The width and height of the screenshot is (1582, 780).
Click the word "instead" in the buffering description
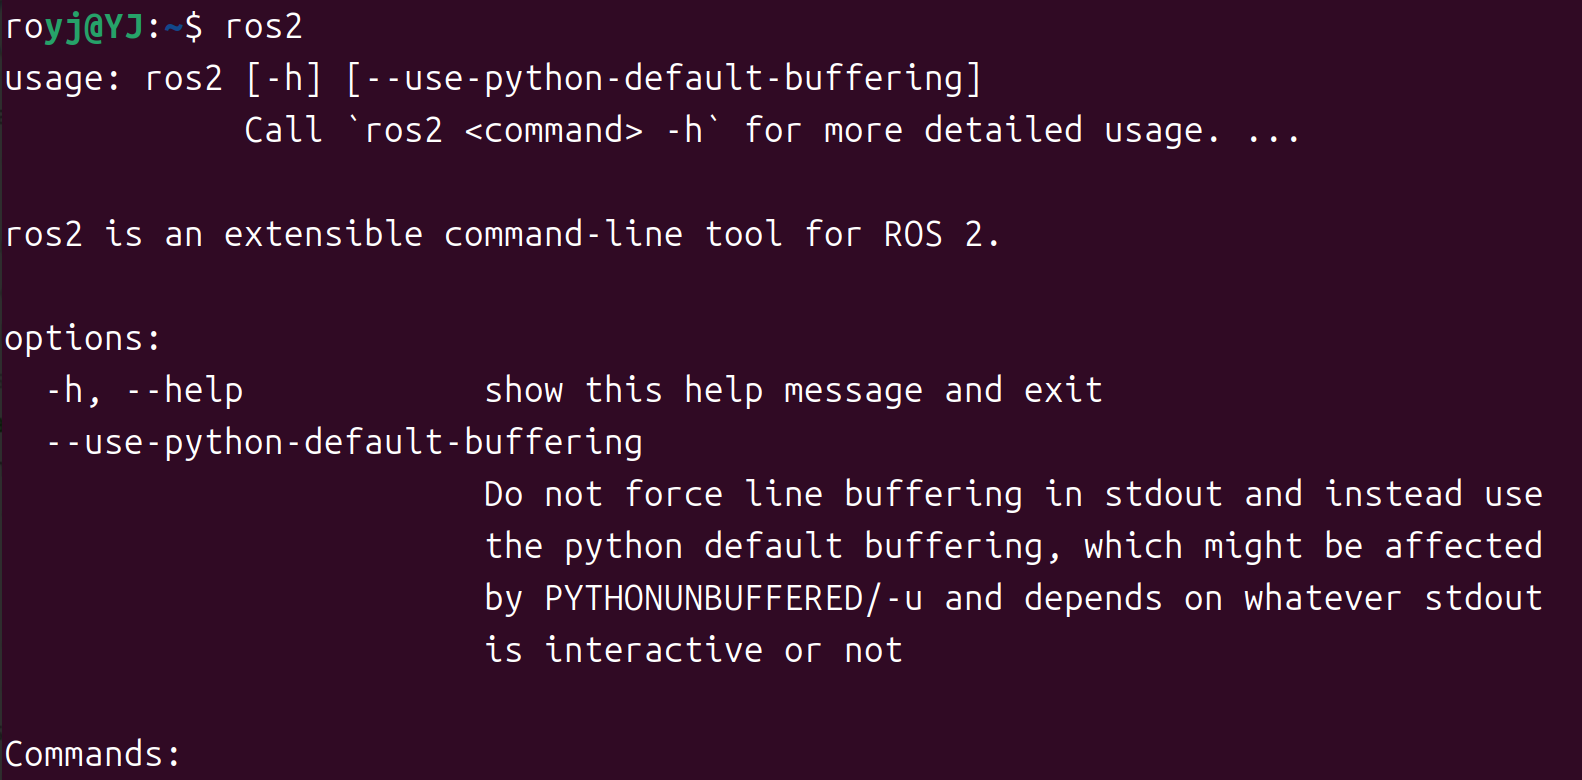pos(1393,495)
